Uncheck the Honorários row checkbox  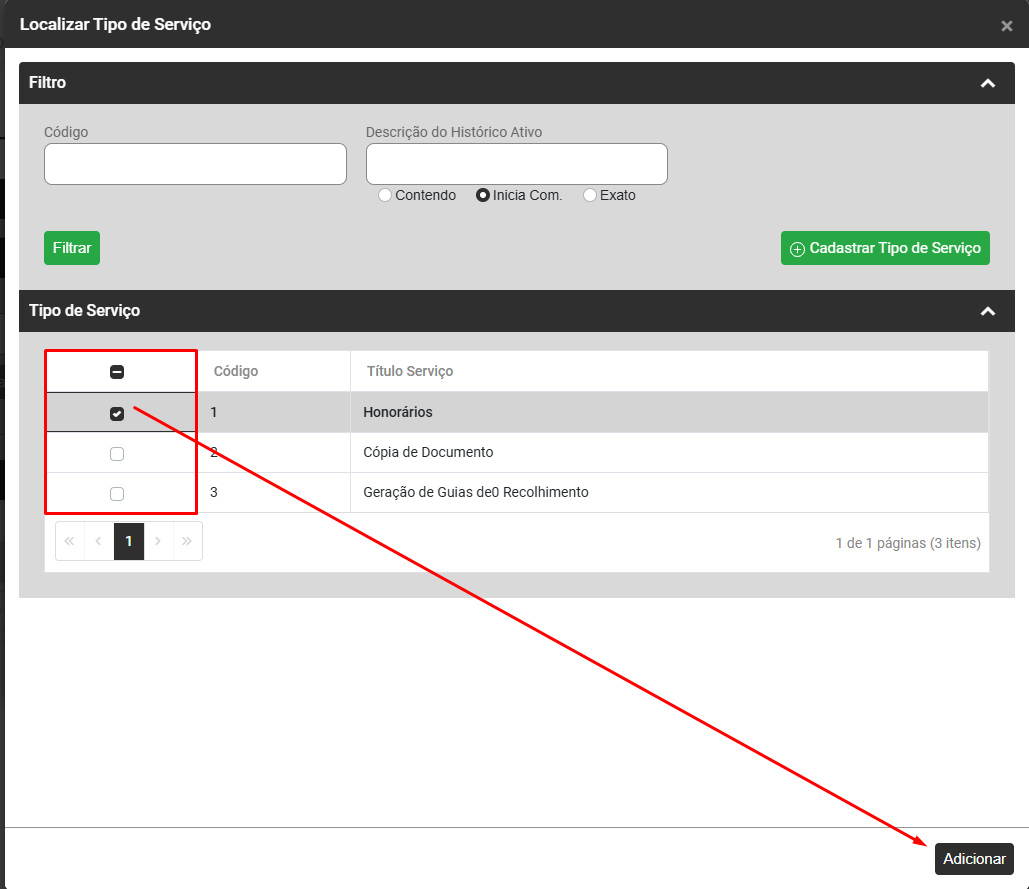[117, 413]
